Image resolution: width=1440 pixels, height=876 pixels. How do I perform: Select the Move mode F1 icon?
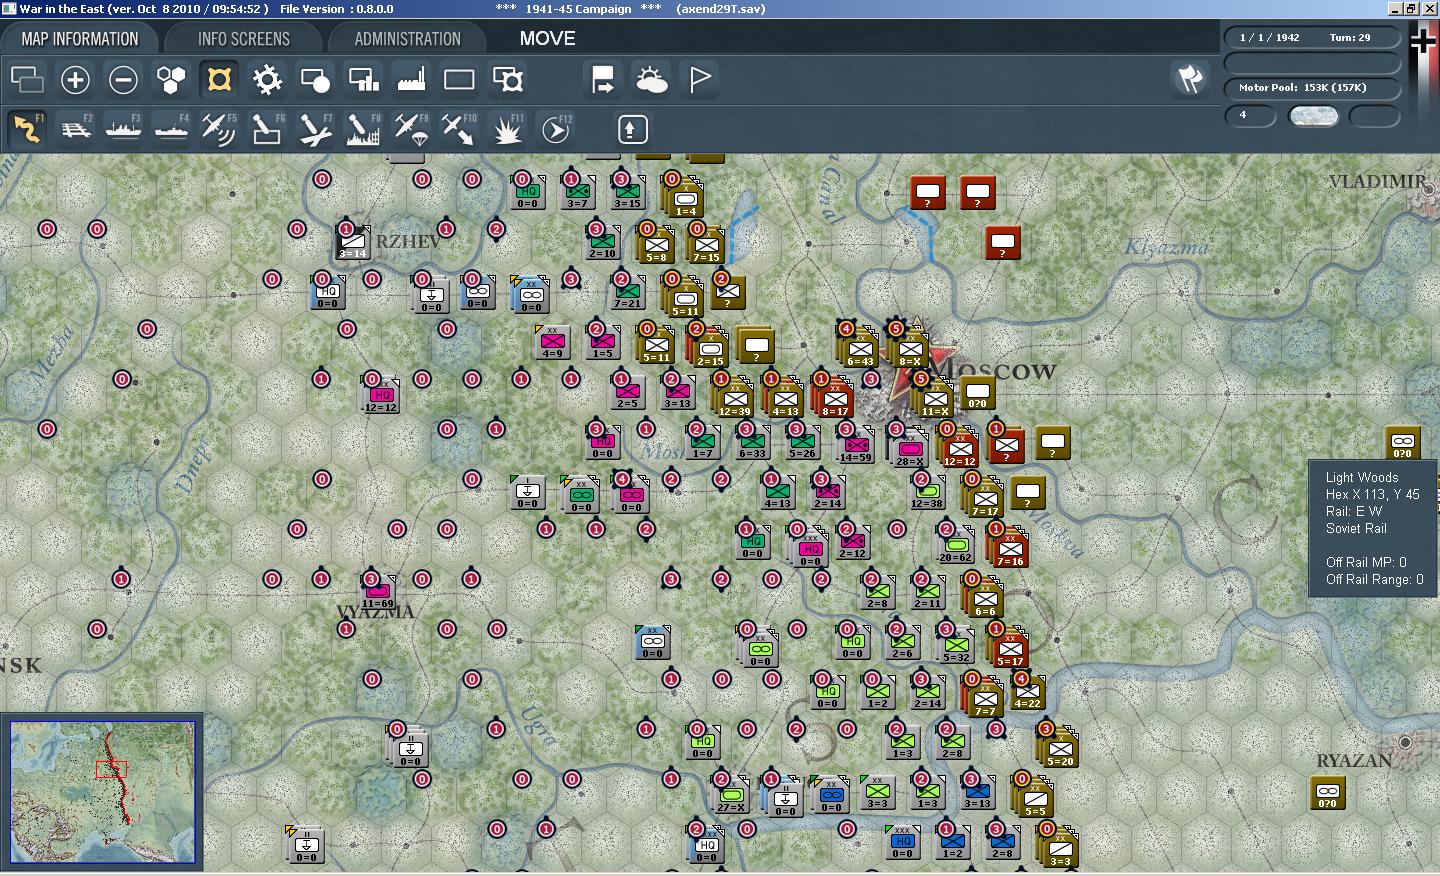(27, 129)
